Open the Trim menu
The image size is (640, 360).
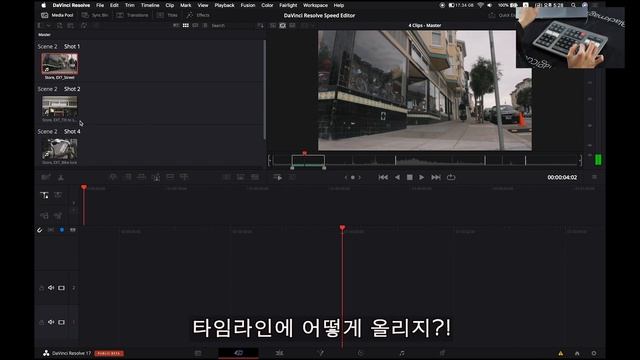[129, 5]
